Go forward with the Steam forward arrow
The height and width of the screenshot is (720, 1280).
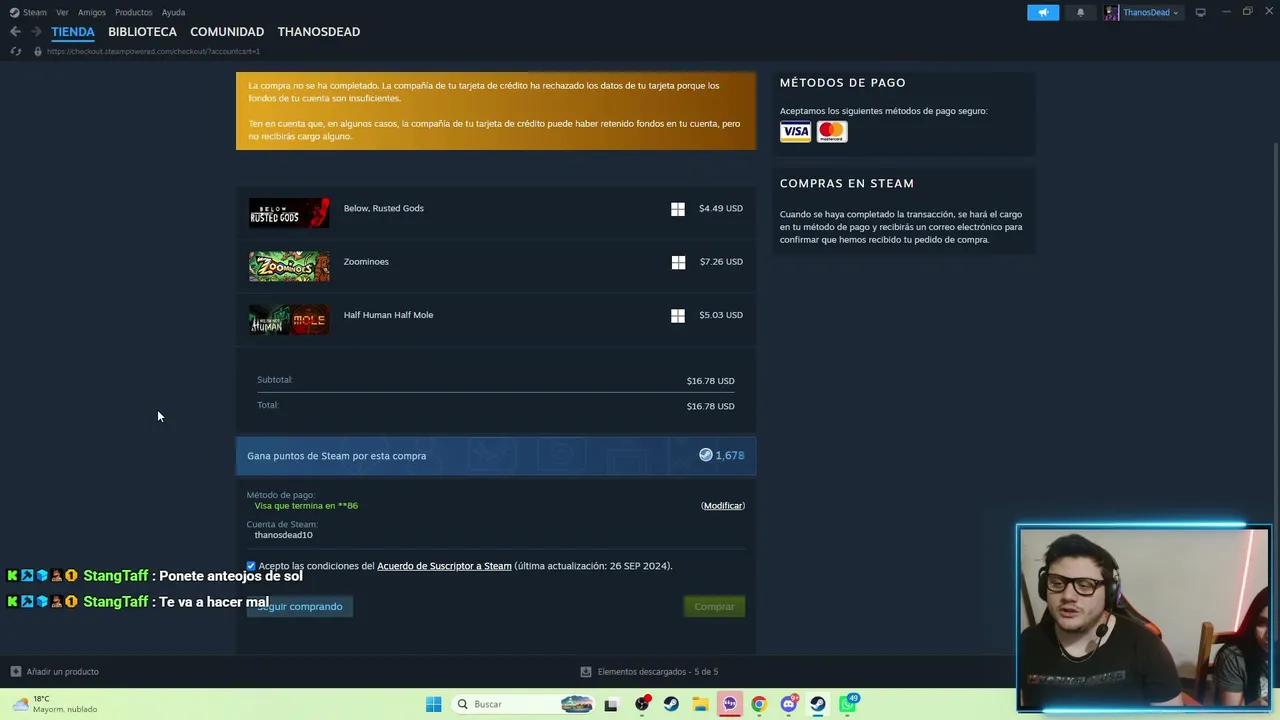(36, 32)
